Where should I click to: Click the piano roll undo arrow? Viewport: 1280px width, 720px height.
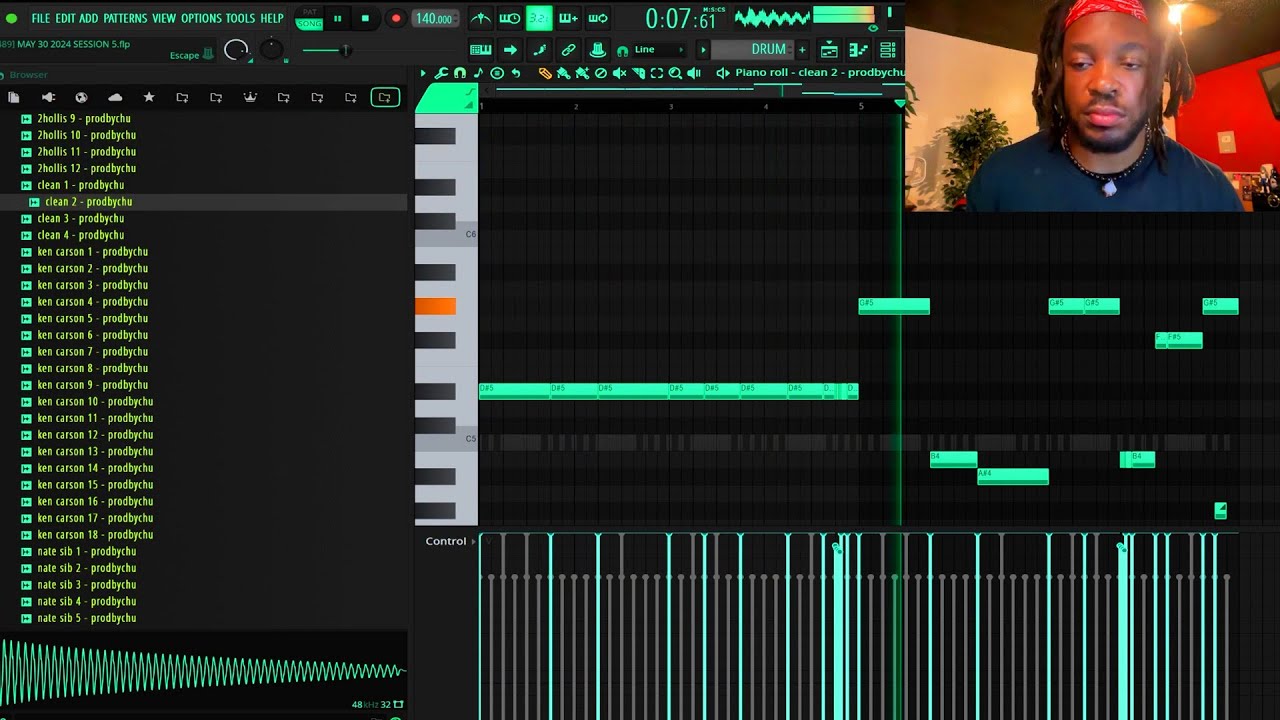(516, 73)
